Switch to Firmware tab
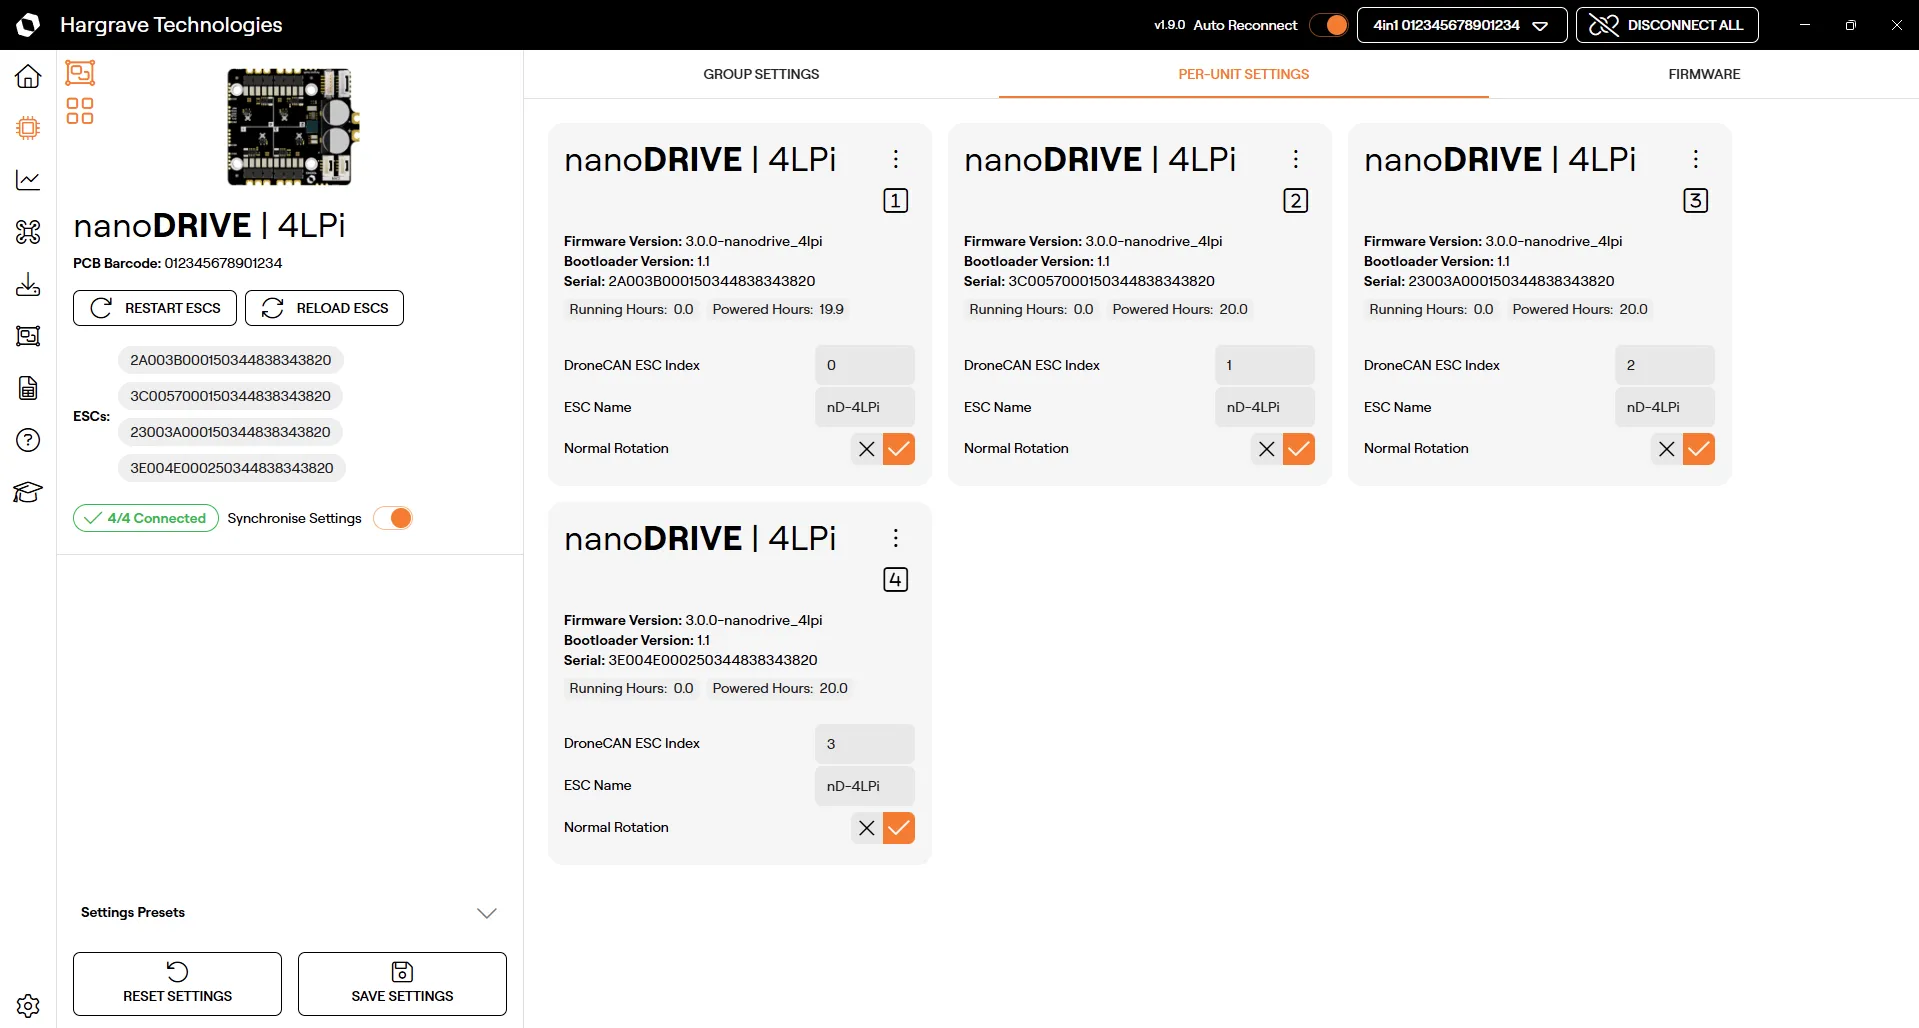Image resolution: width=1919 pixels, height=1028 pixels. pyautogui.click(x=1704, y=74)
